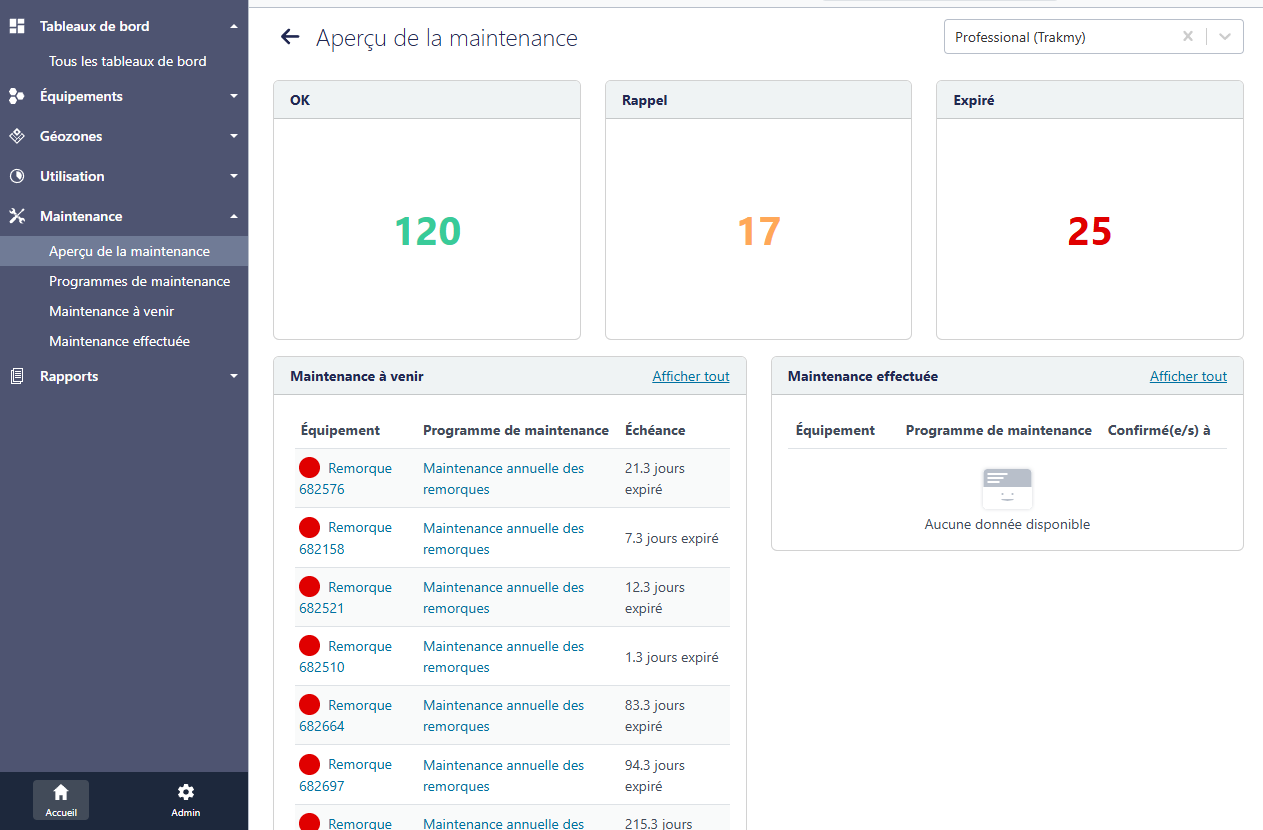Click Afficher tout for Maintenance à venir

(x=691, y=376)
